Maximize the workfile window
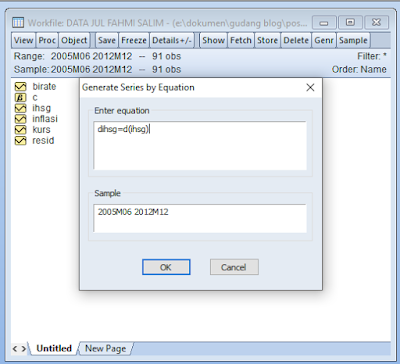Screen dimensions: 400x364 pyautogui.click(x=350, y=23)
